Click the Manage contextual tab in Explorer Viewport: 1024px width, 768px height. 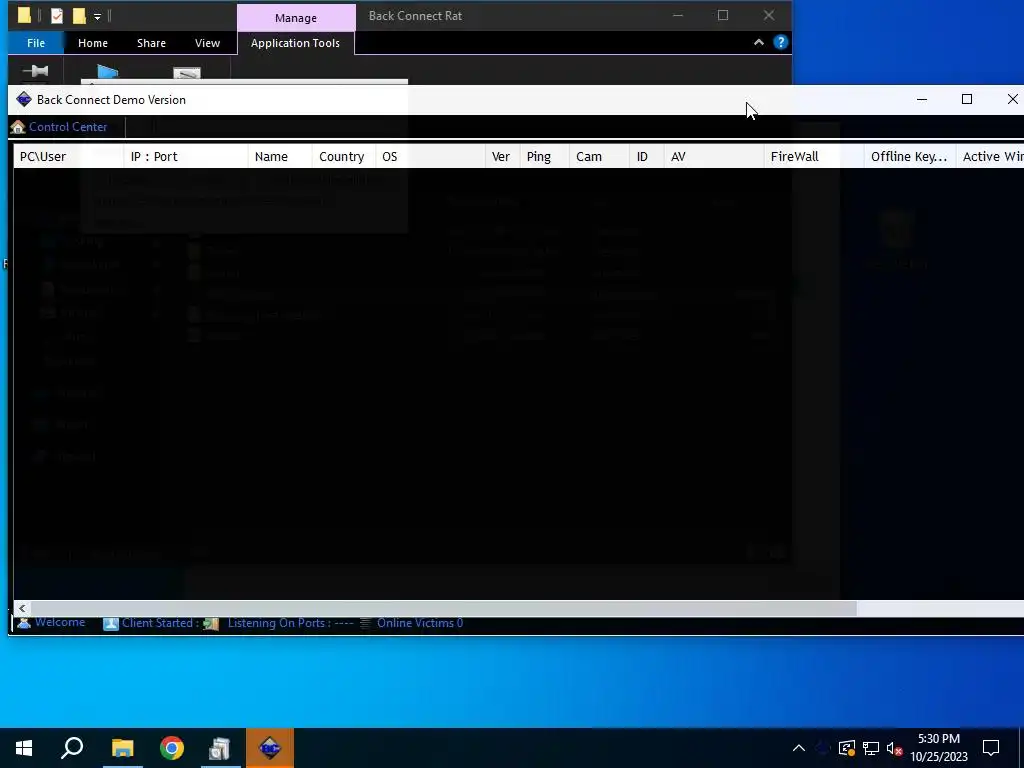coord(296,18)
